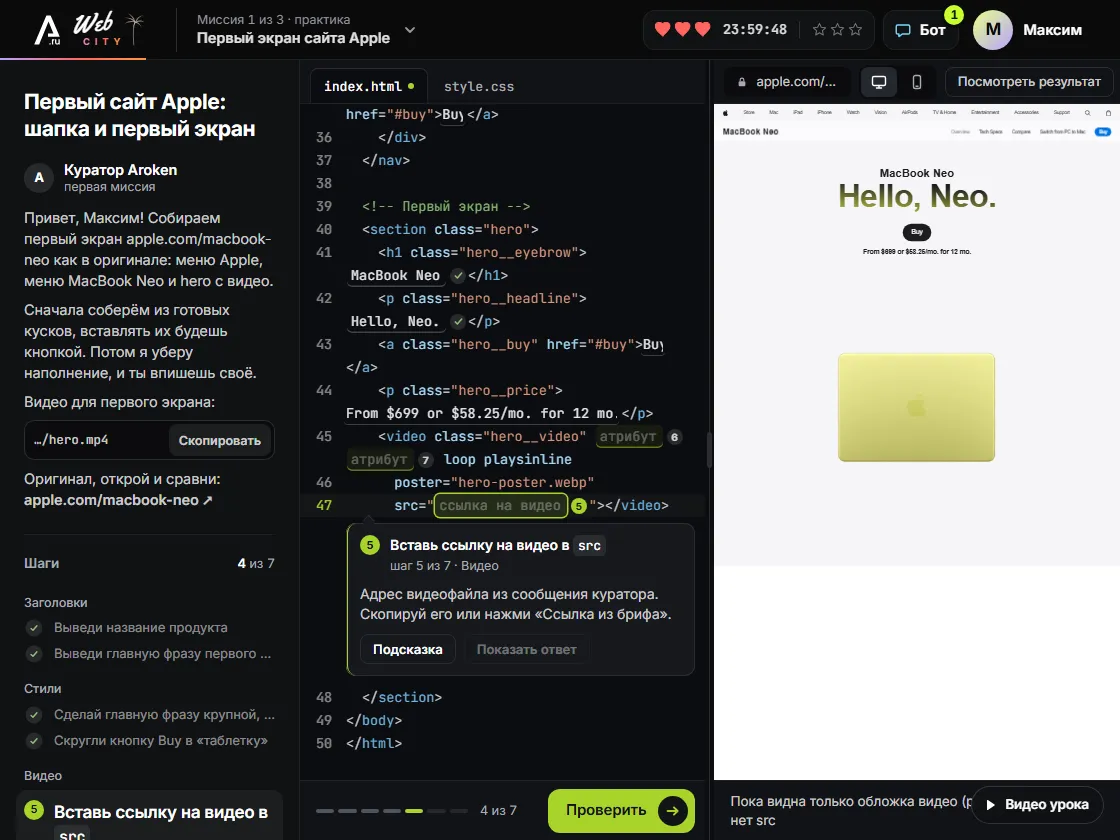Click the Store item in preview menu
1120x840 pixels.
(x=749, y=113)
